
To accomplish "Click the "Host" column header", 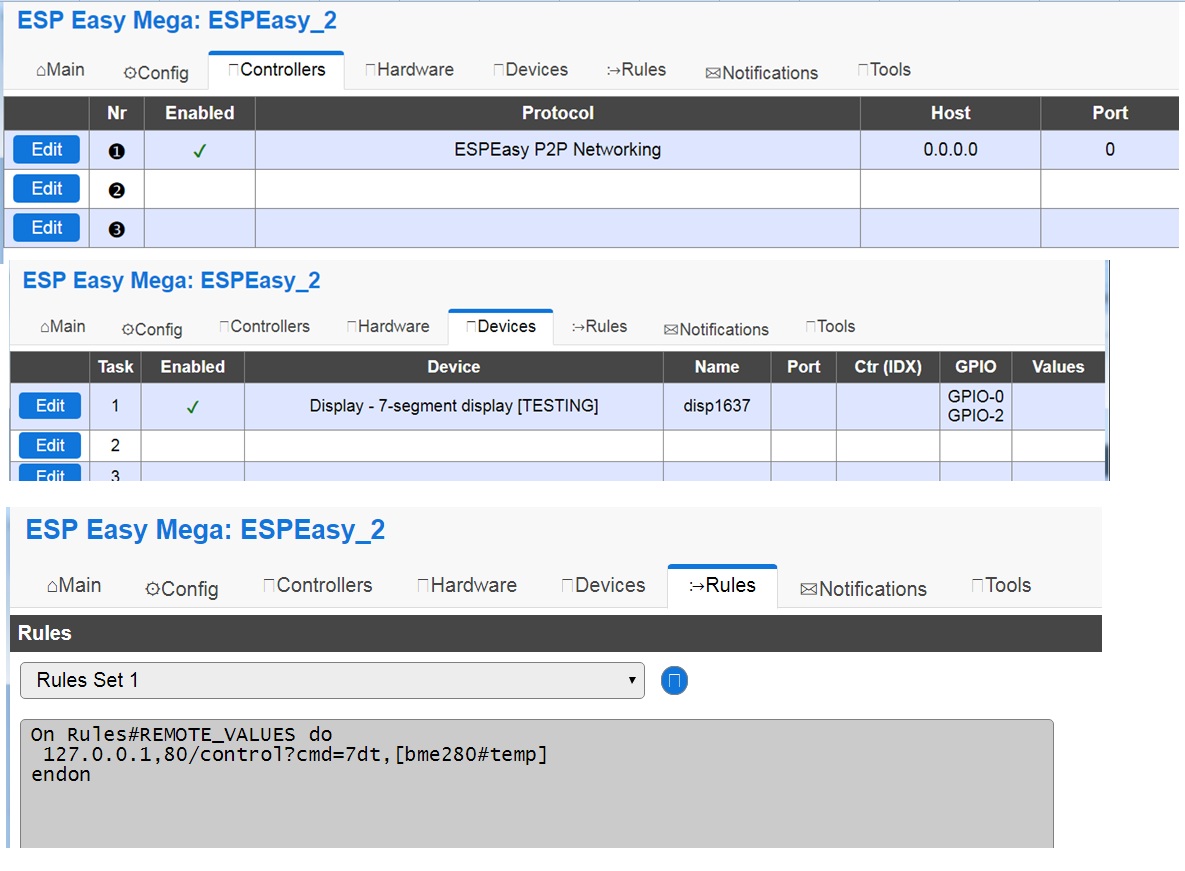I will pyautogui.click(x=950, y=113).
